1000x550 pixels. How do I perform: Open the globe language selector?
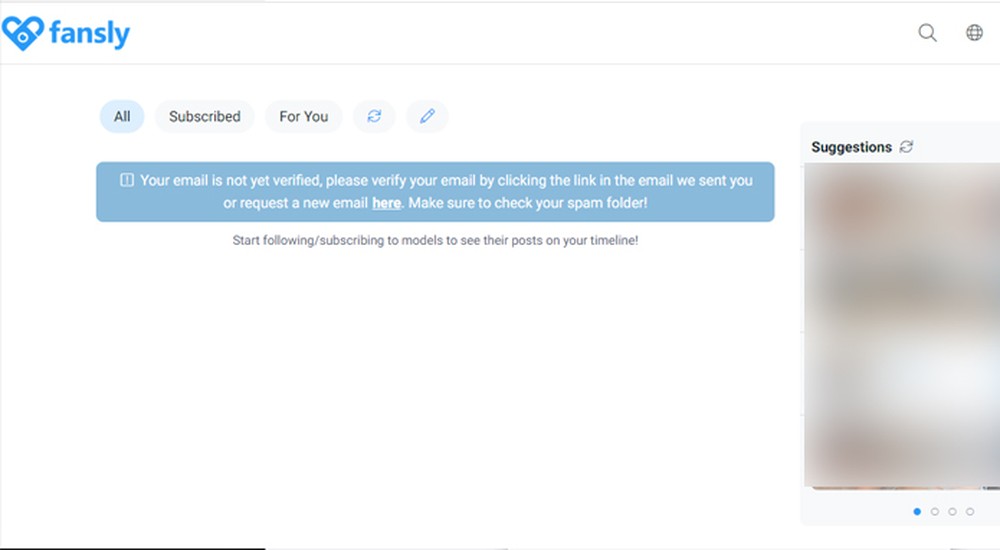pos(974,33)
